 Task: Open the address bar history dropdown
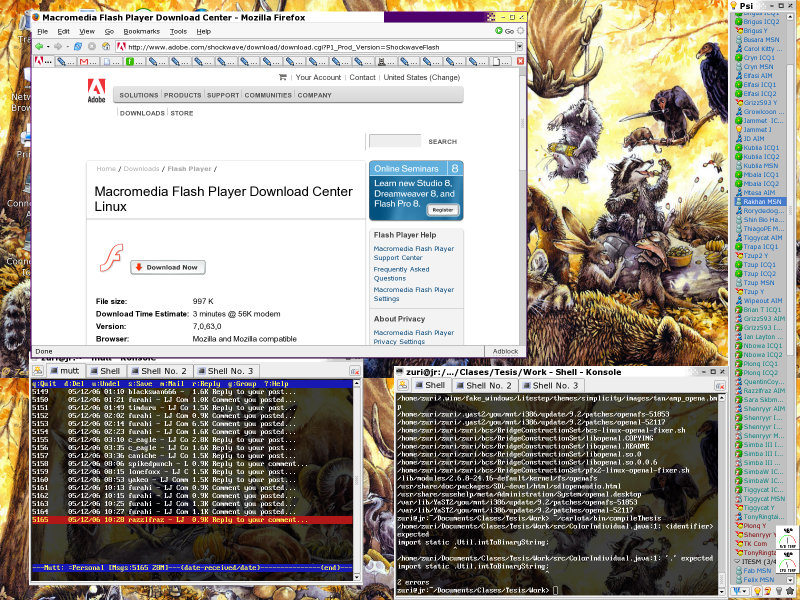[519, 45]
